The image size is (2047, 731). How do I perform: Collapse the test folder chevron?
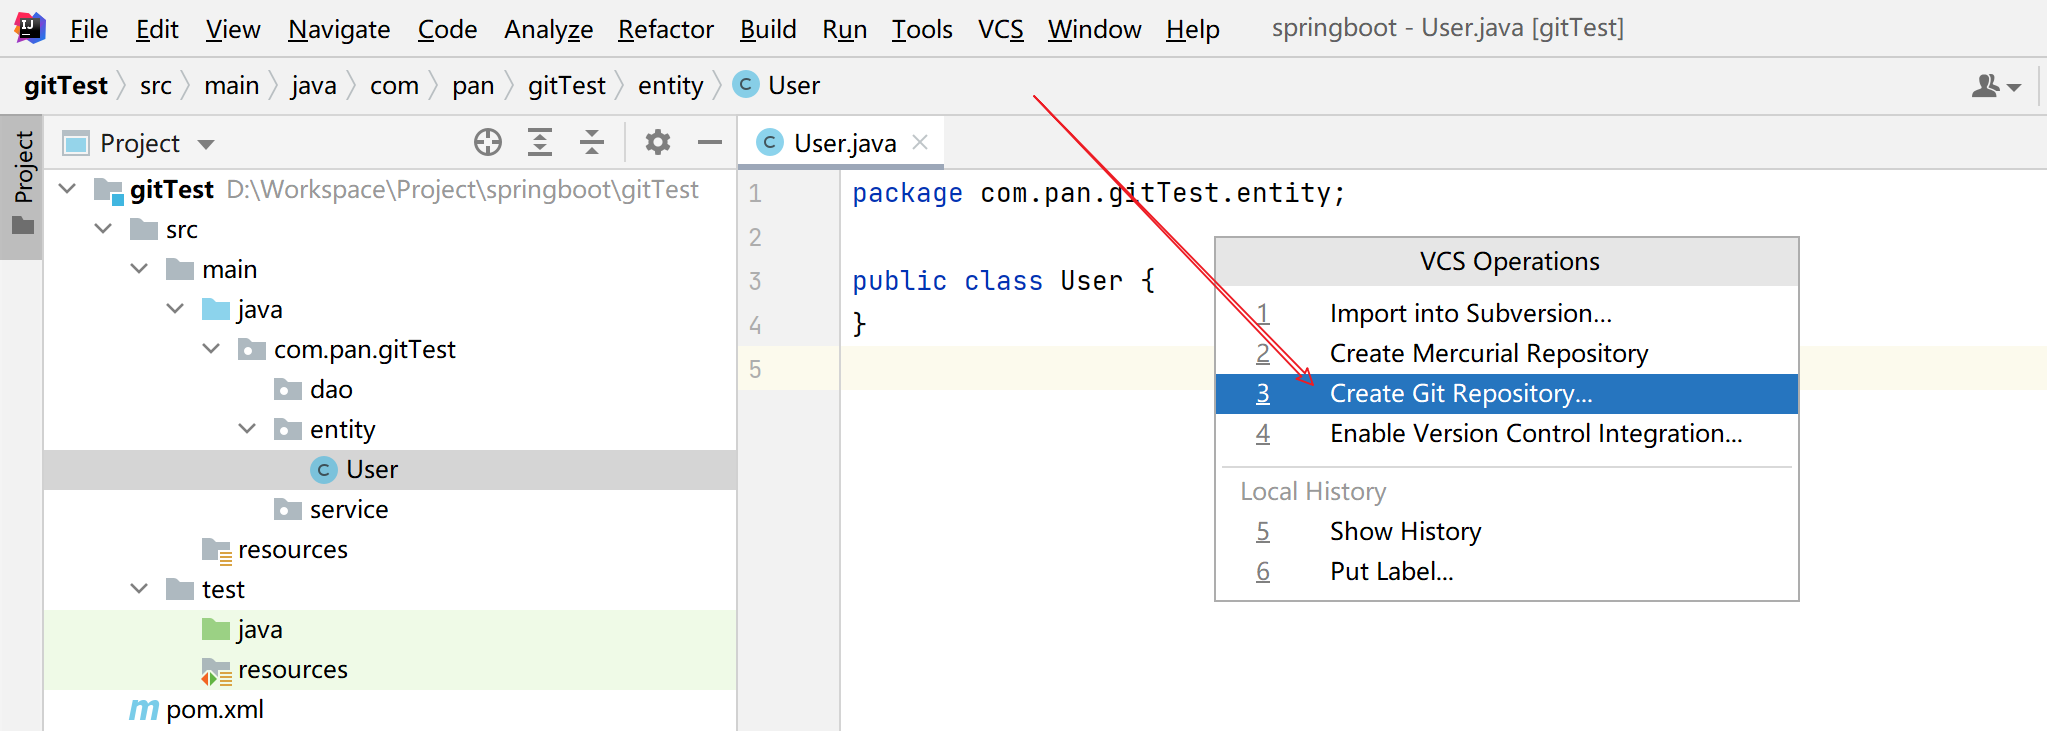tap(139, 589)
